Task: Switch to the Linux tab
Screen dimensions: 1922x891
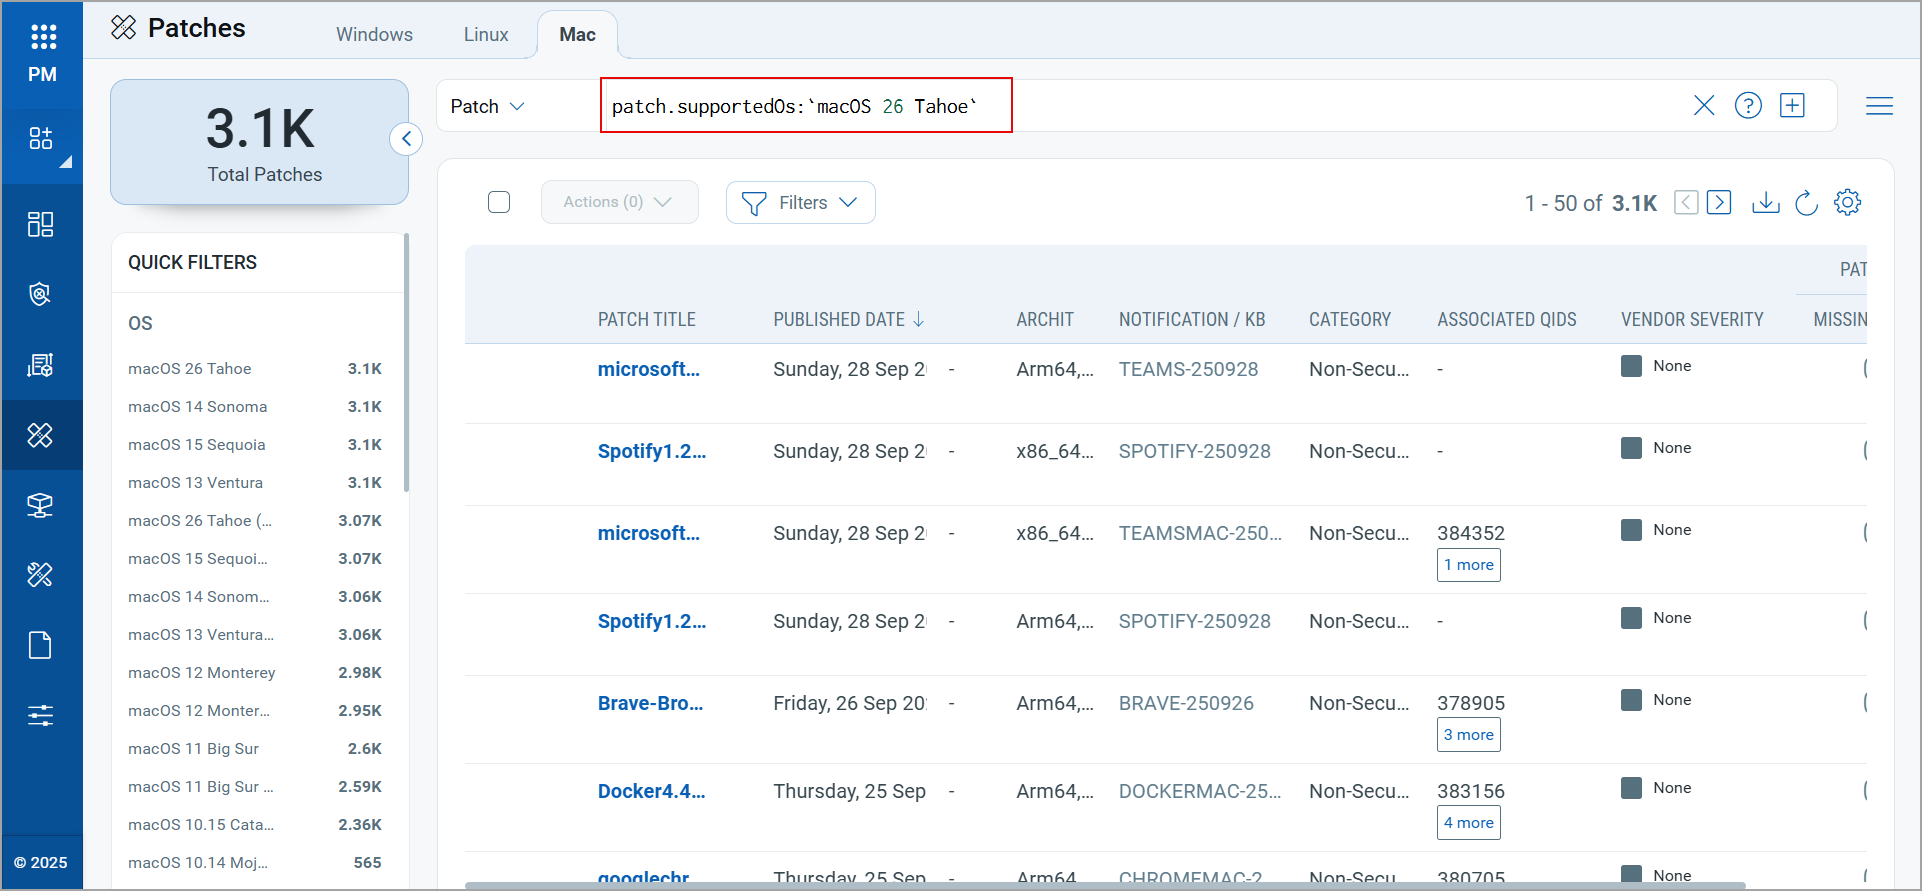Action: [486, 35]
